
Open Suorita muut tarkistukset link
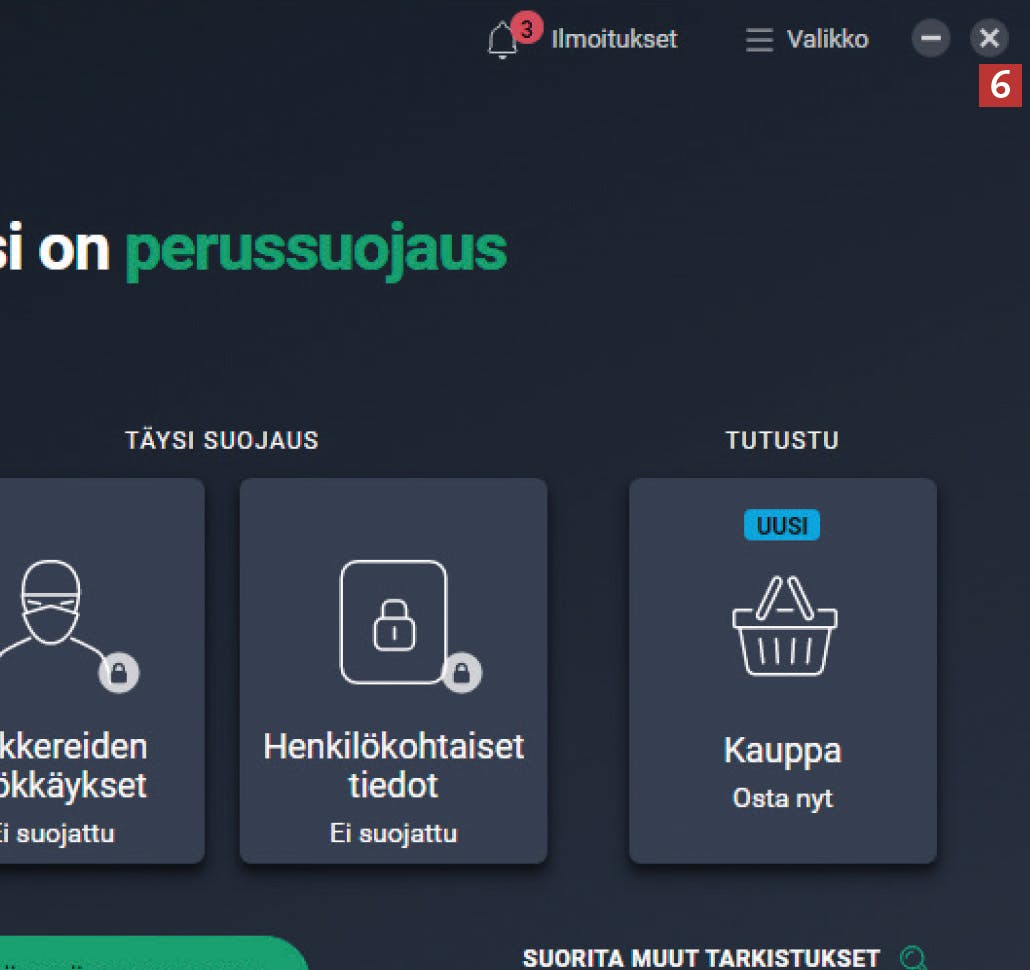(701, 958)
